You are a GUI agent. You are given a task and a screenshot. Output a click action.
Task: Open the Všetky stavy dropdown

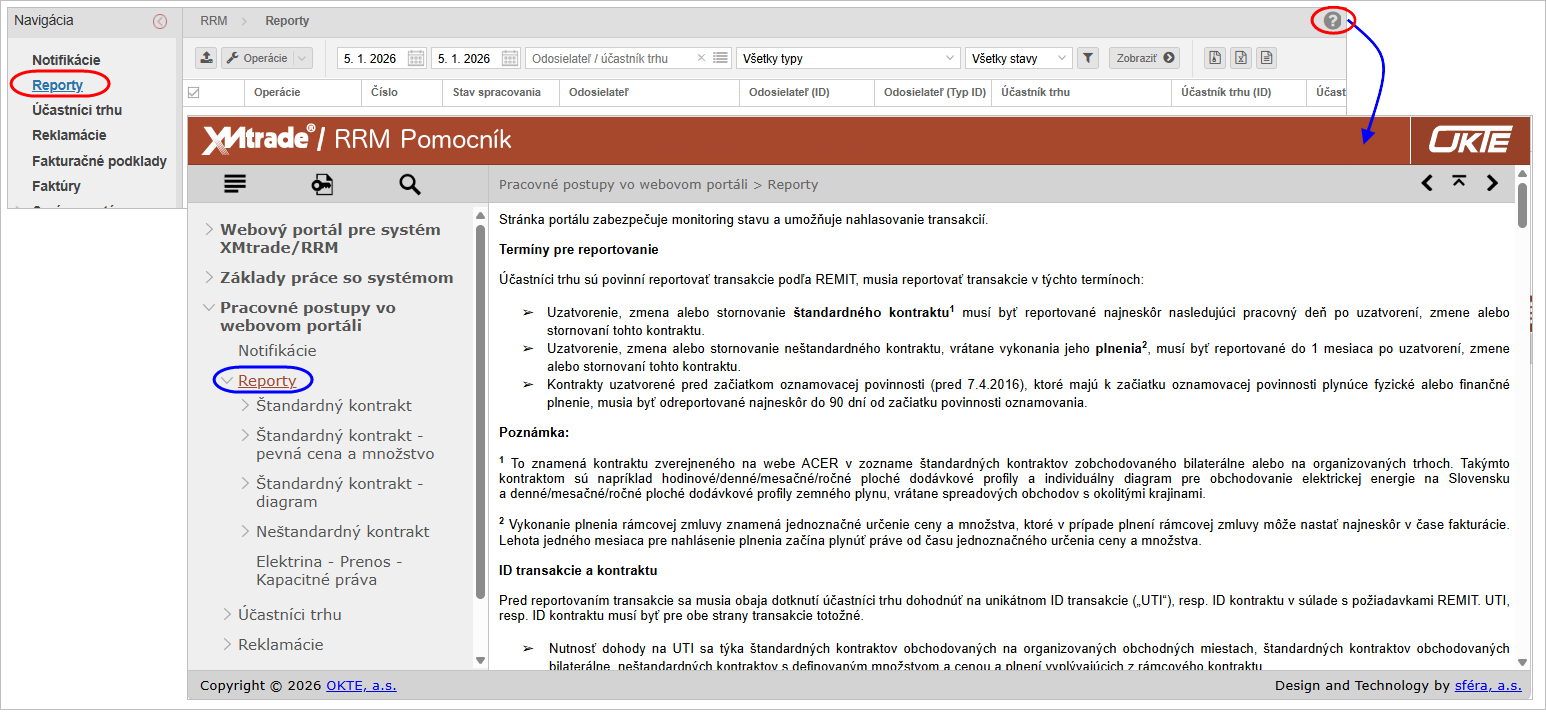tap(1018, 58)
